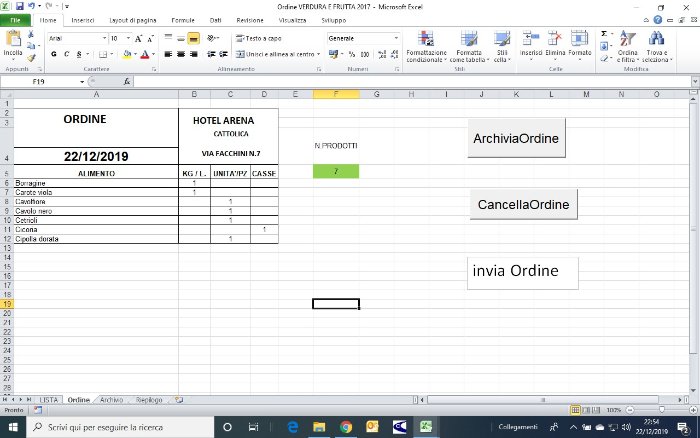Image resolution: width=700 pixels, height=438 pixels.
Task: Click the Cut scissors icon
Action: (x=31, y=34)
